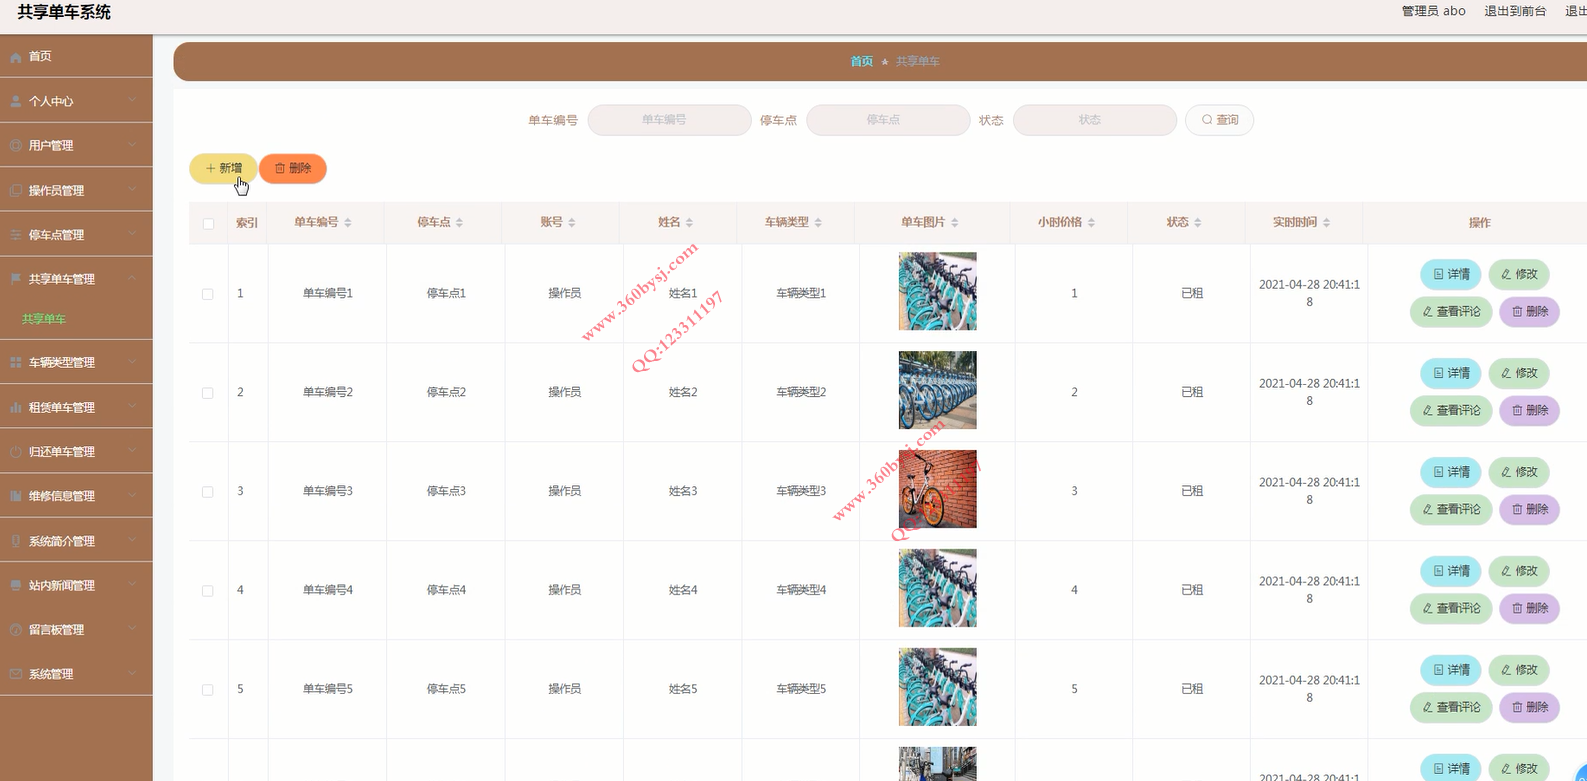Screen dimensions: 1587x781
Task: Click the orange 删除 batch delete button
Action: pos(293,168)
